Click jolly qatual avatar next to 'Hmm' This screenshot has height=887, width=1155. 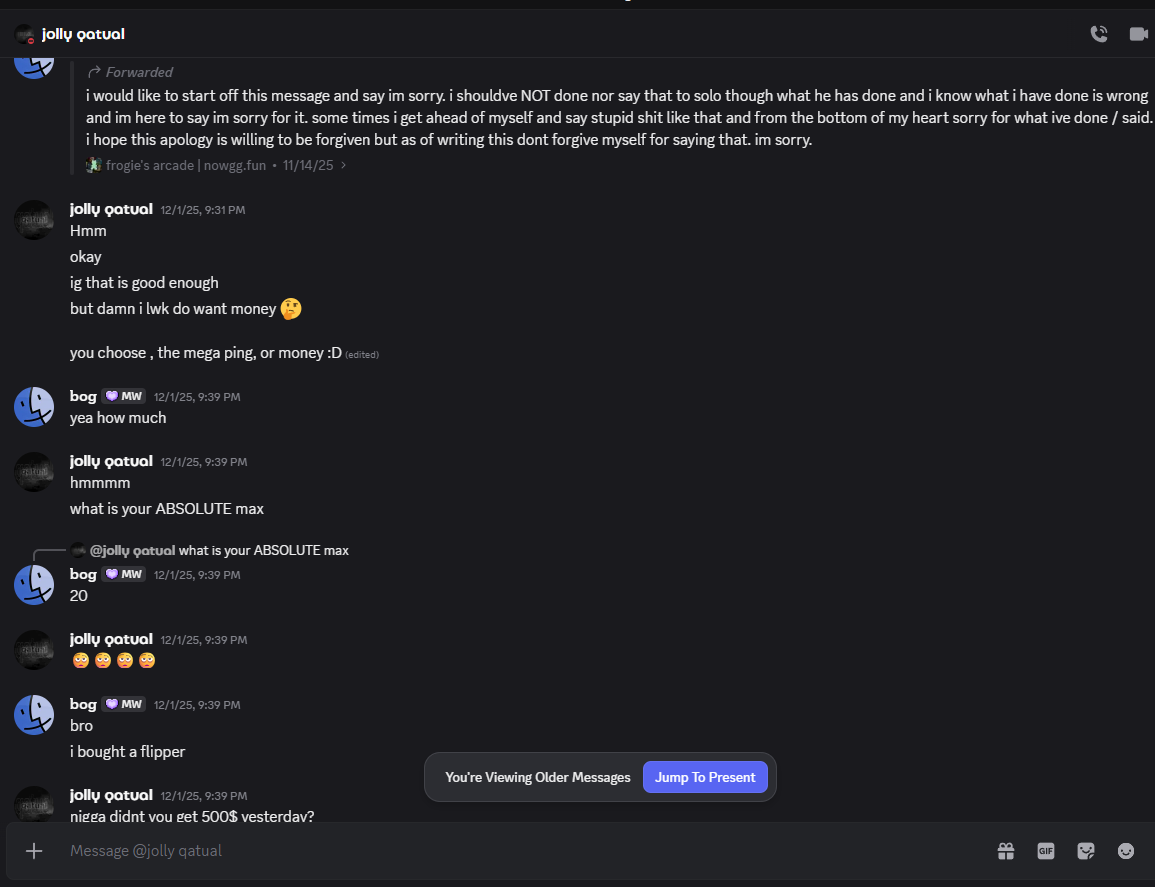pyautogui.click(x=33, y=220)
